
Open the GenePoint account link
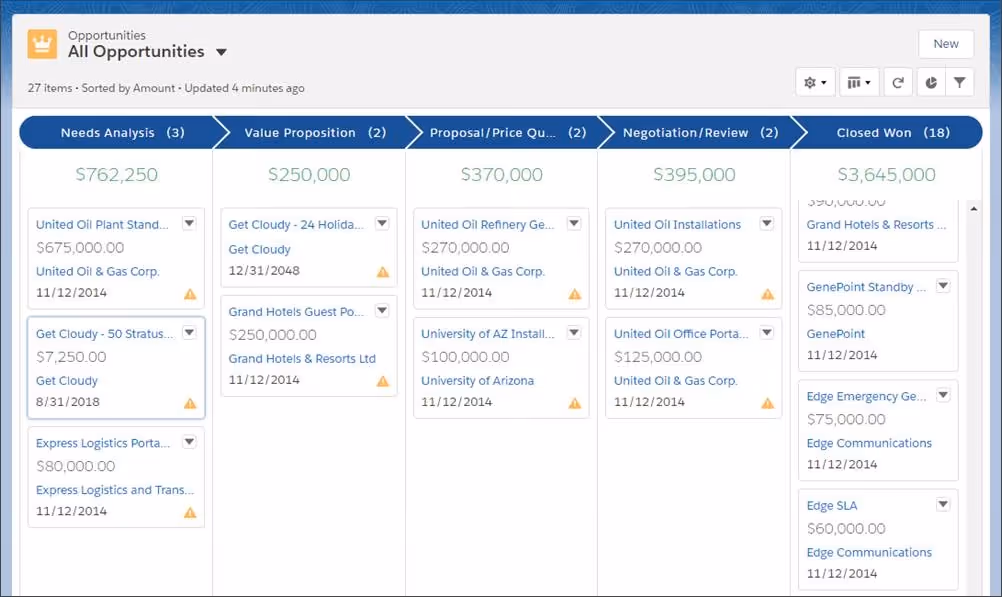click(x=834, y=333)
